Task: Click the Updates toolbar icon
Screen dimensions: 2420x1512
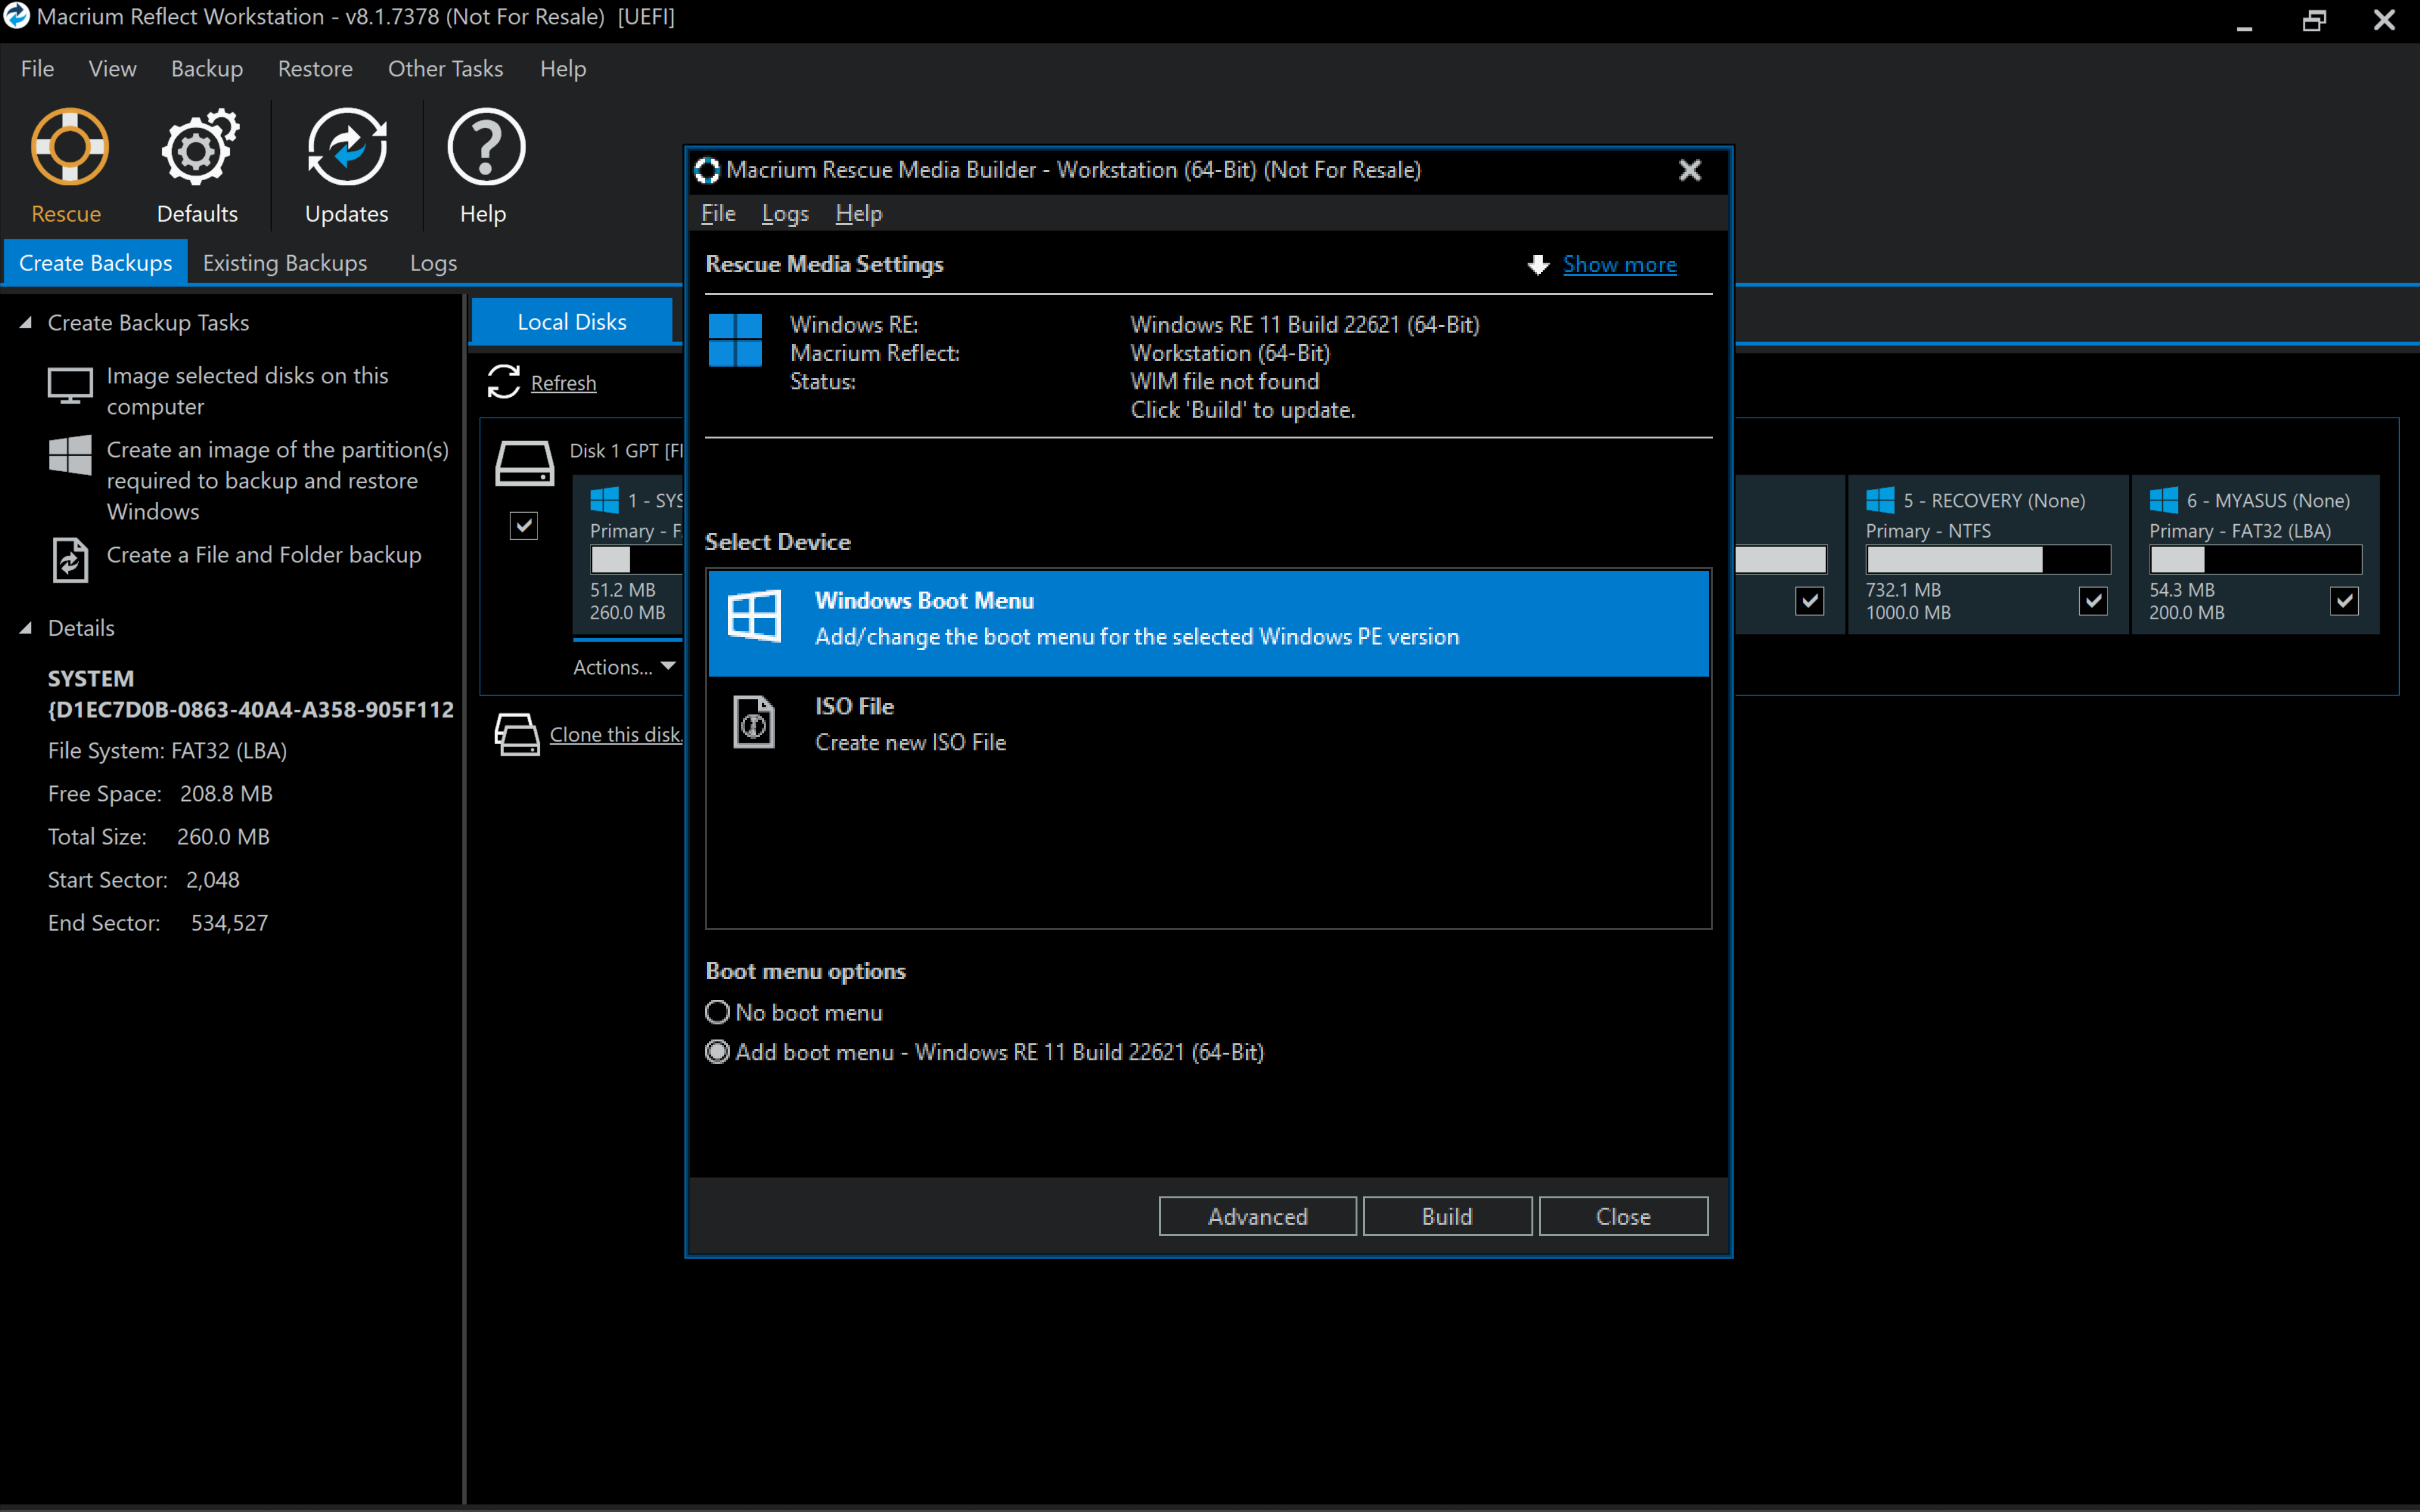Action: click(x=346, y=148)
